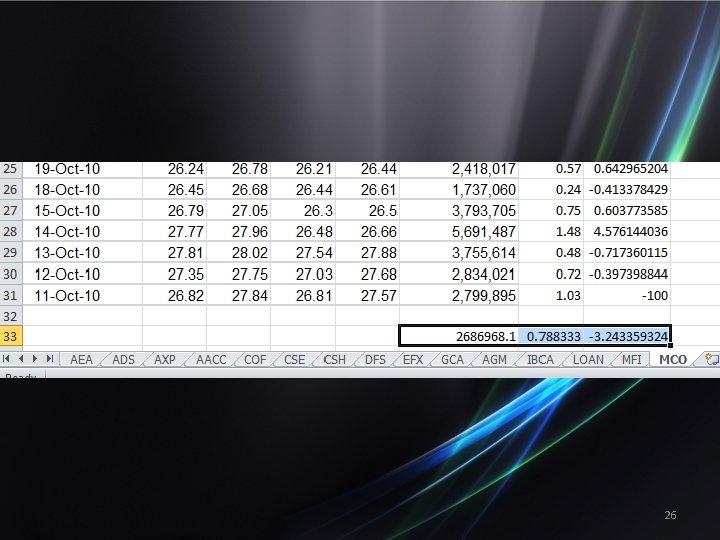Click average cell 0.788333
The image size is (720, 540).
(551, 336)
